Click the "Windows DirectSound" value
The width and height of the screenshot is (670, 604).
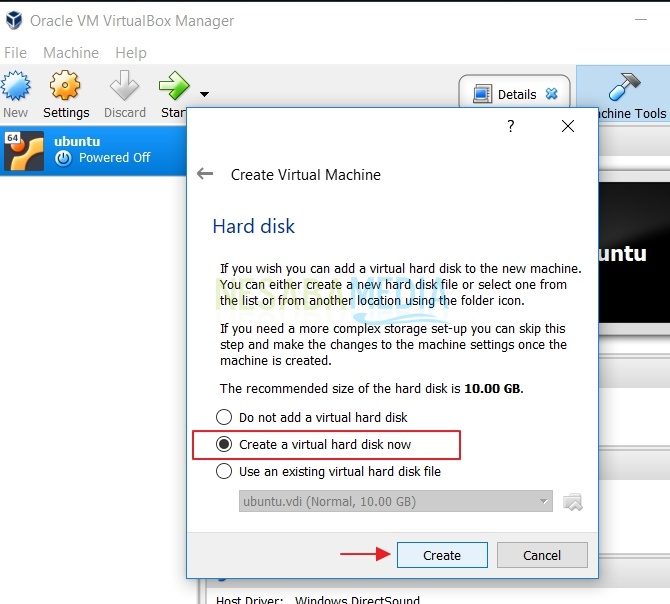(357, 599)
